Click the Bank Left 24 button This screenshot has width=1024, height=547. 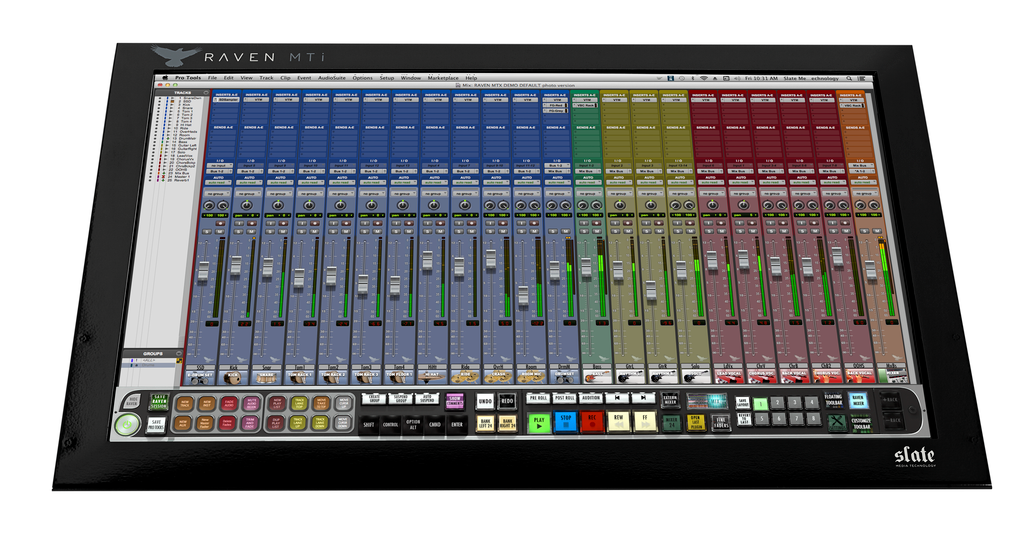coord(485,424)
